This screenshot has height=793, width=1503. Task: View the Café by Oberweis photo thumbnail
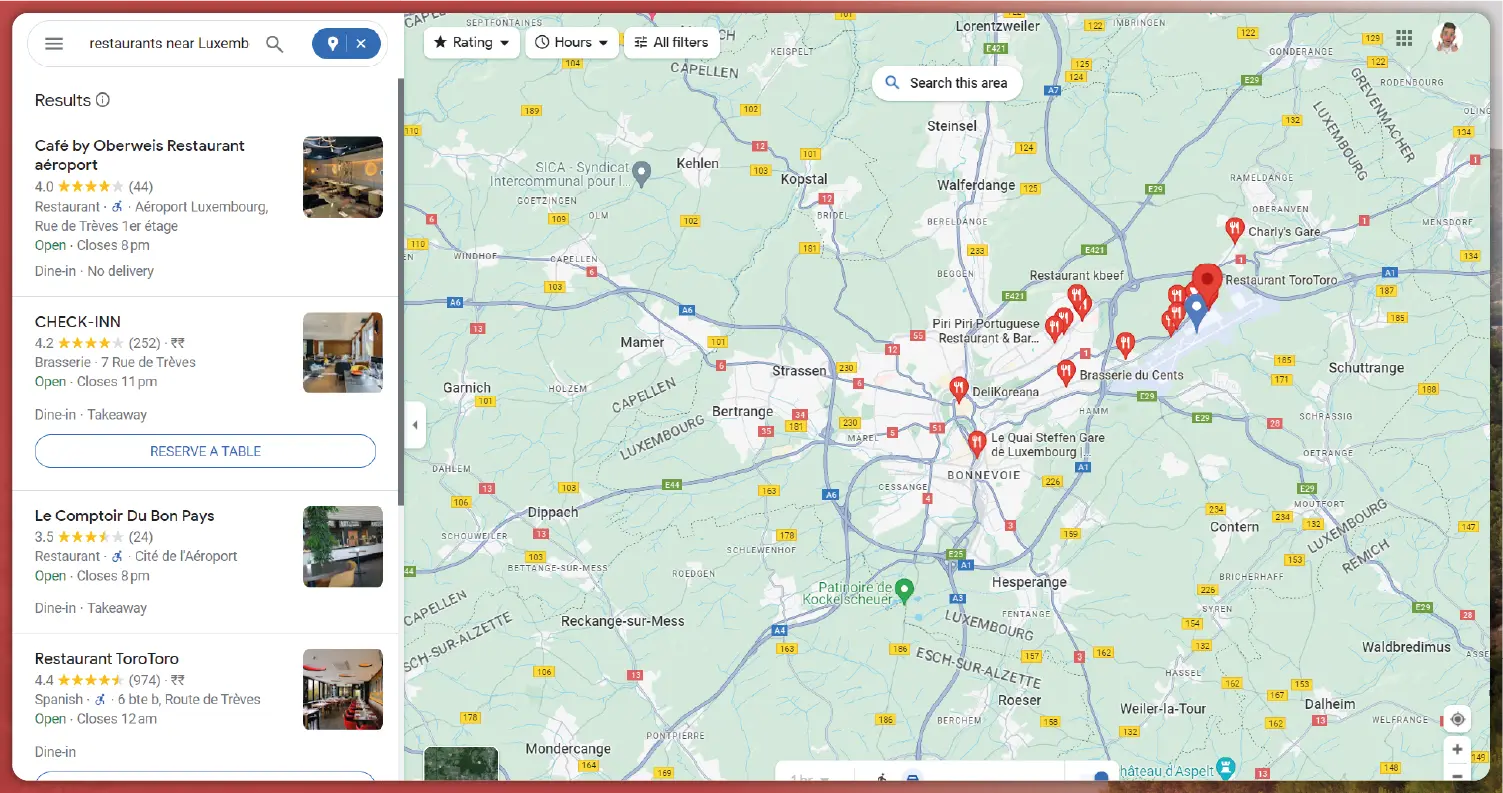coord(343,177)
